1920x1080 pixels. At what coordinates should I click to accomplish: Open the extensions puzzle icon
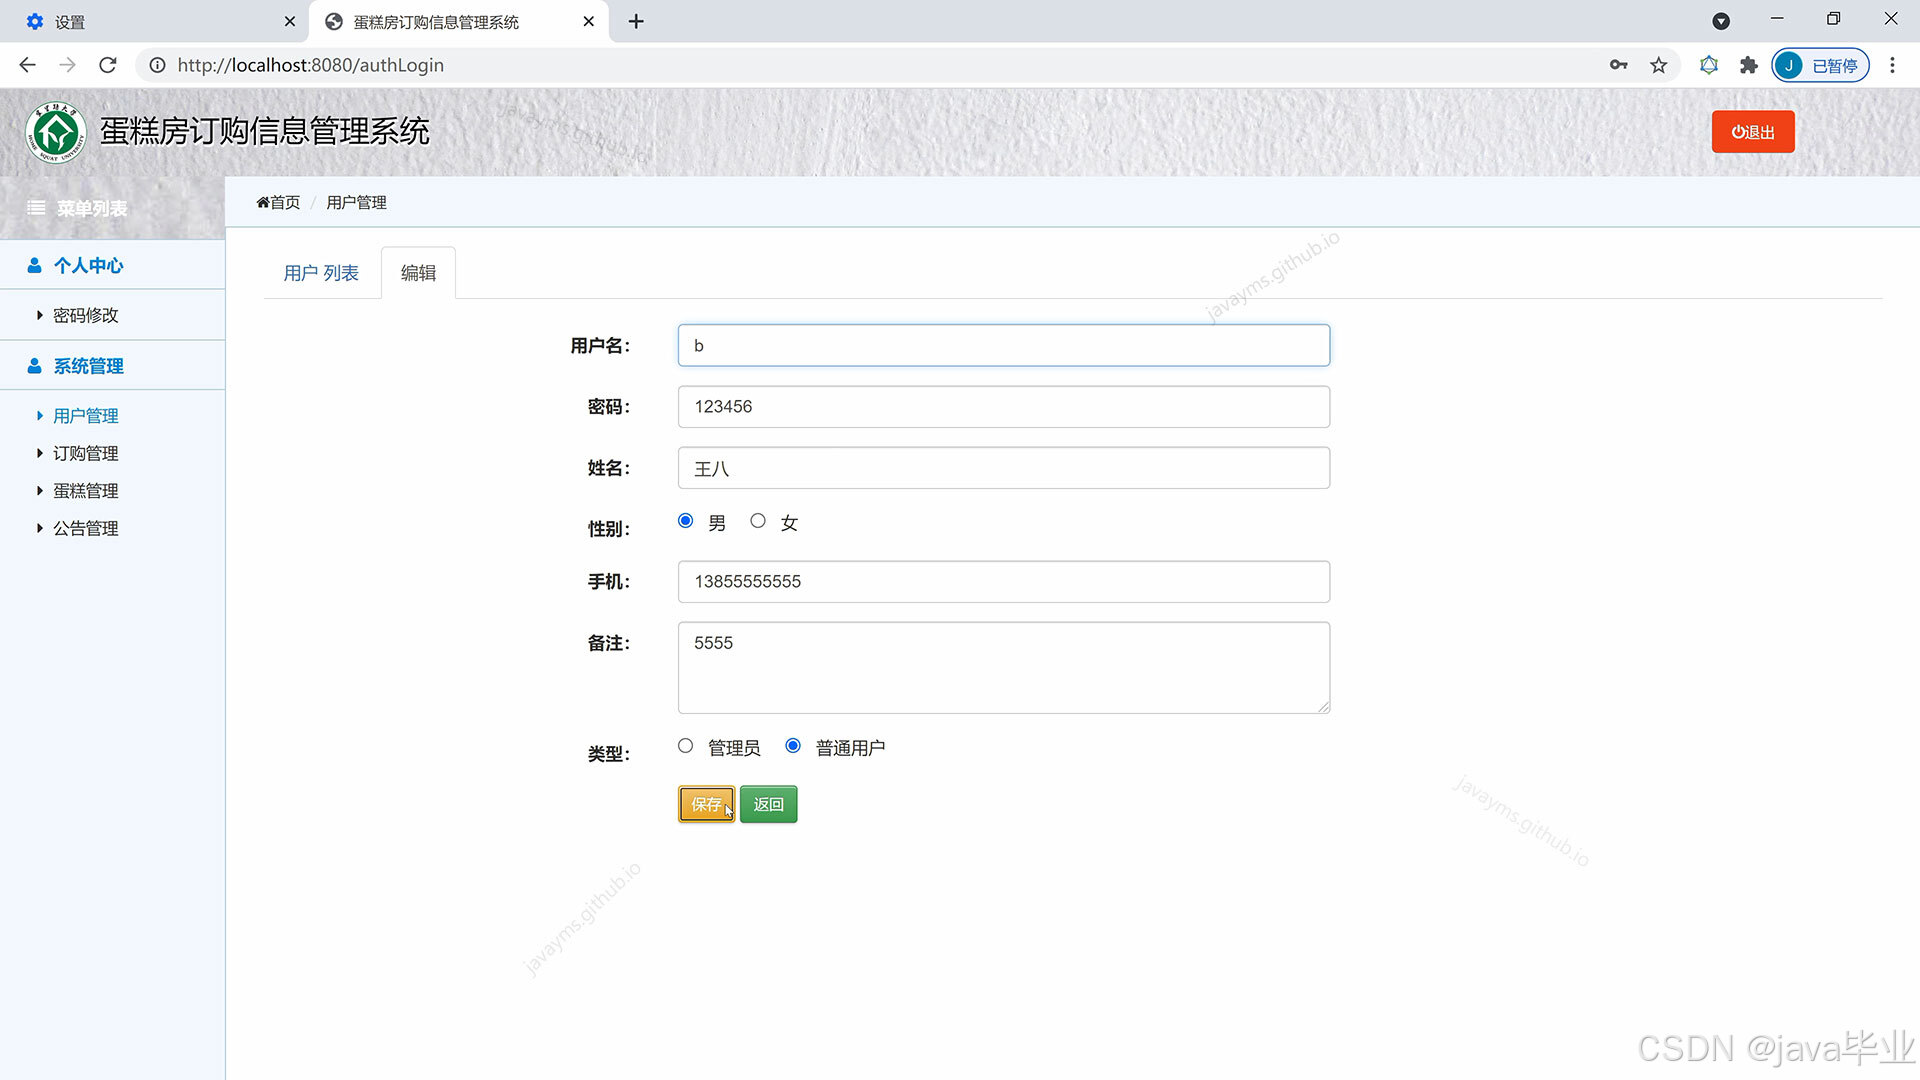tap(1748, 65)
